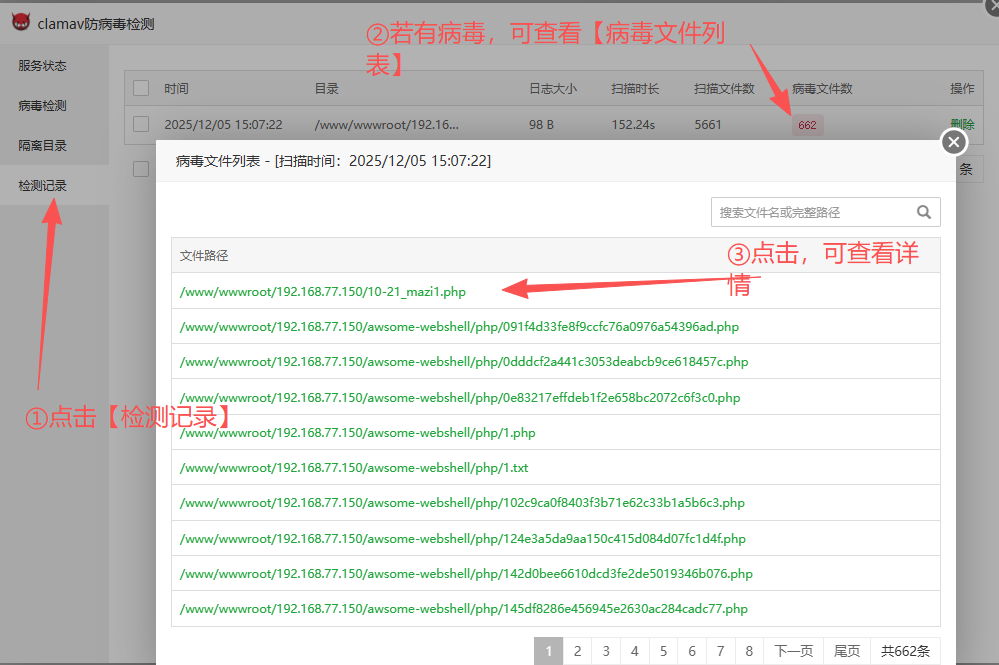Viewport: 999px width, 665px height.
Task: Open the 隔离目录 sidebar section
Action: (43, 146)
